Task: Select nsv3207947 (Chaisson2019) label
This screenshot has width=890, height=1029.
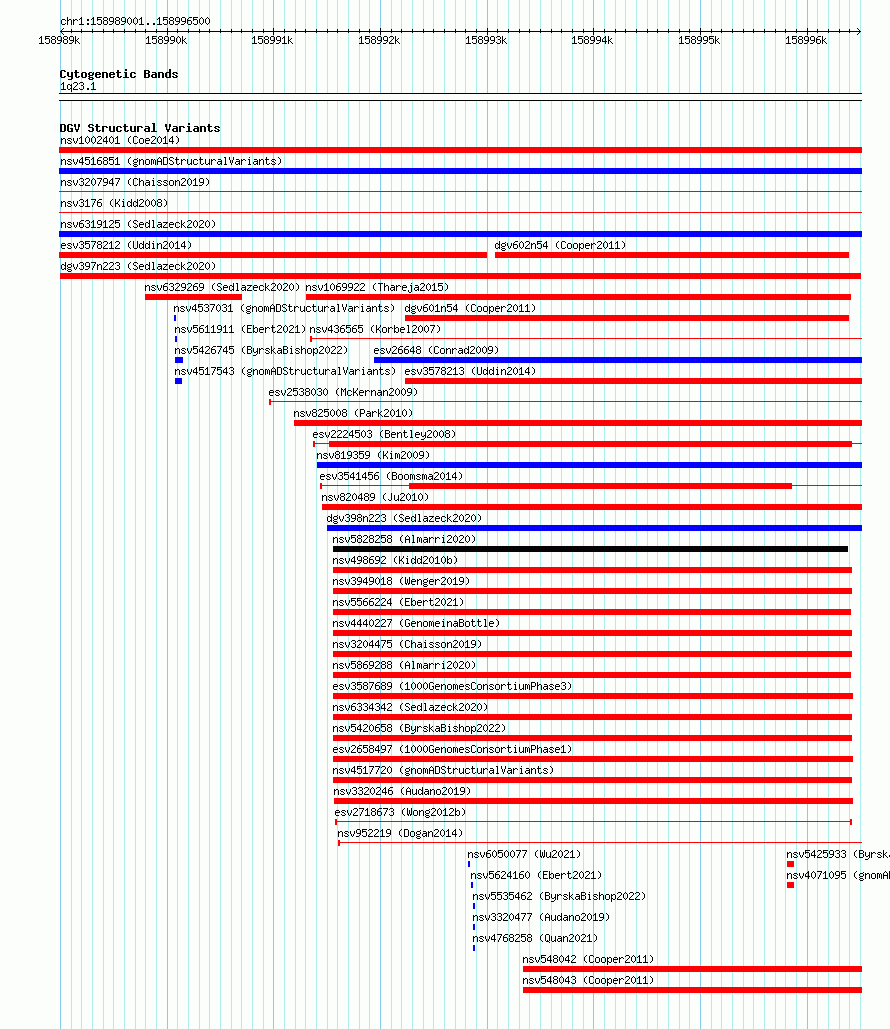Action: 135,182
